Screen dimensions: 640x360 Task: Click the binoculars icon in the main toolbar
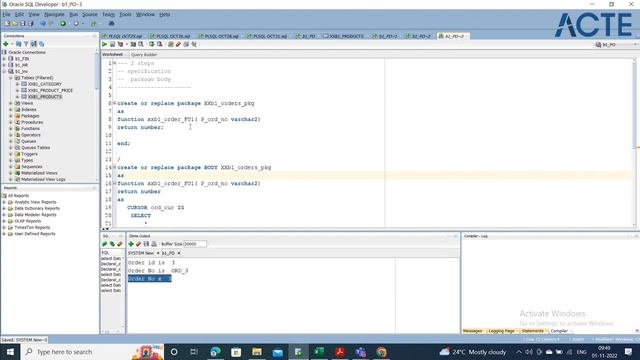coord(111,24)
